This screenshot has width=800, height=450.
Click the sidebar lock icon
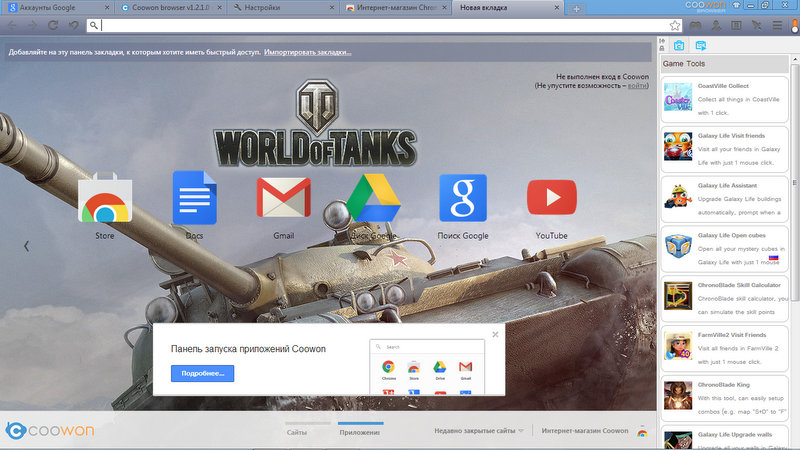[662, 48]
